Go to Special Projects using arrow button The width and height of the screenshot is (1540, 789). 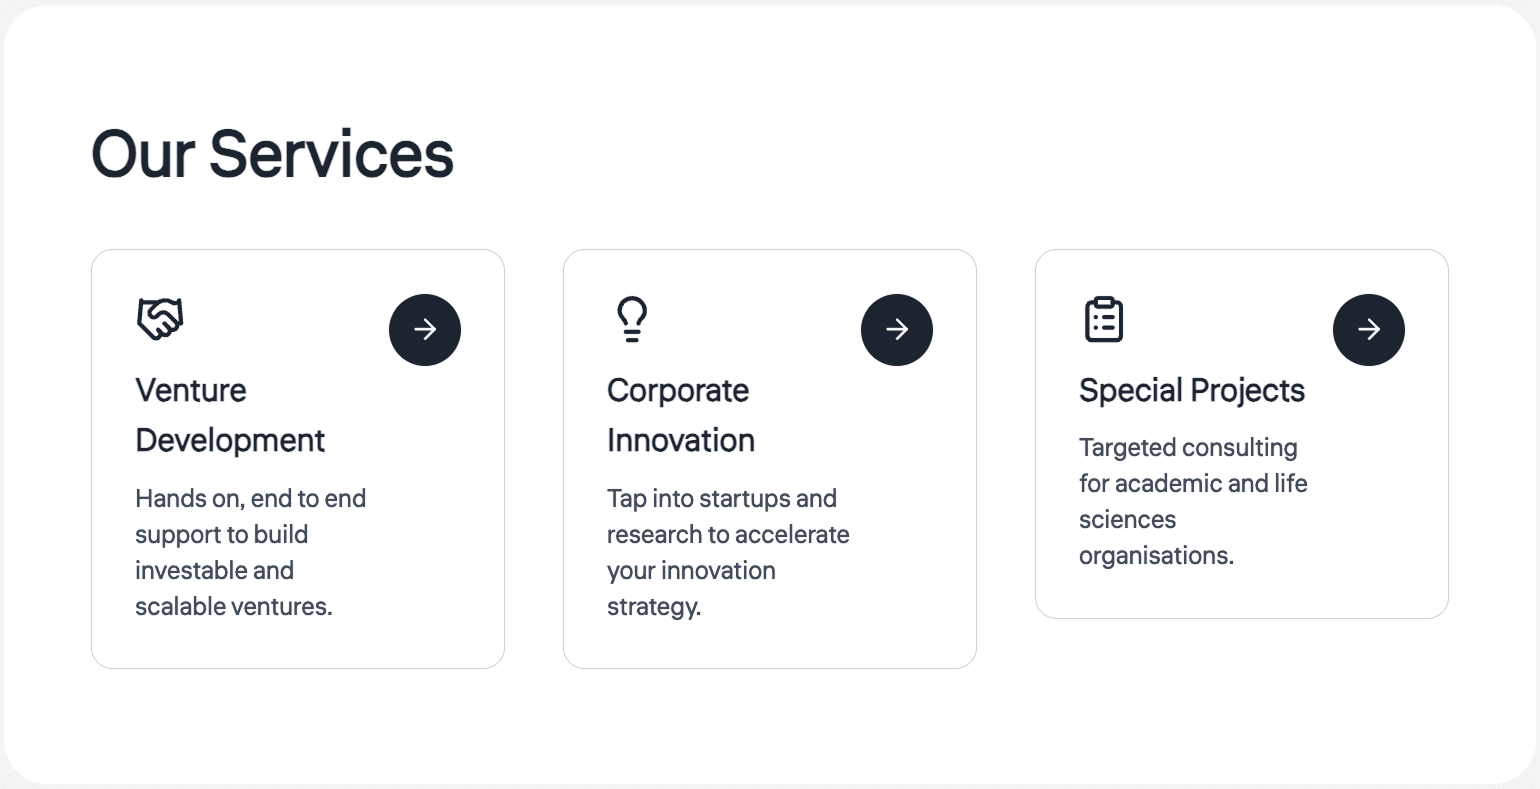tap(1369, 330)
